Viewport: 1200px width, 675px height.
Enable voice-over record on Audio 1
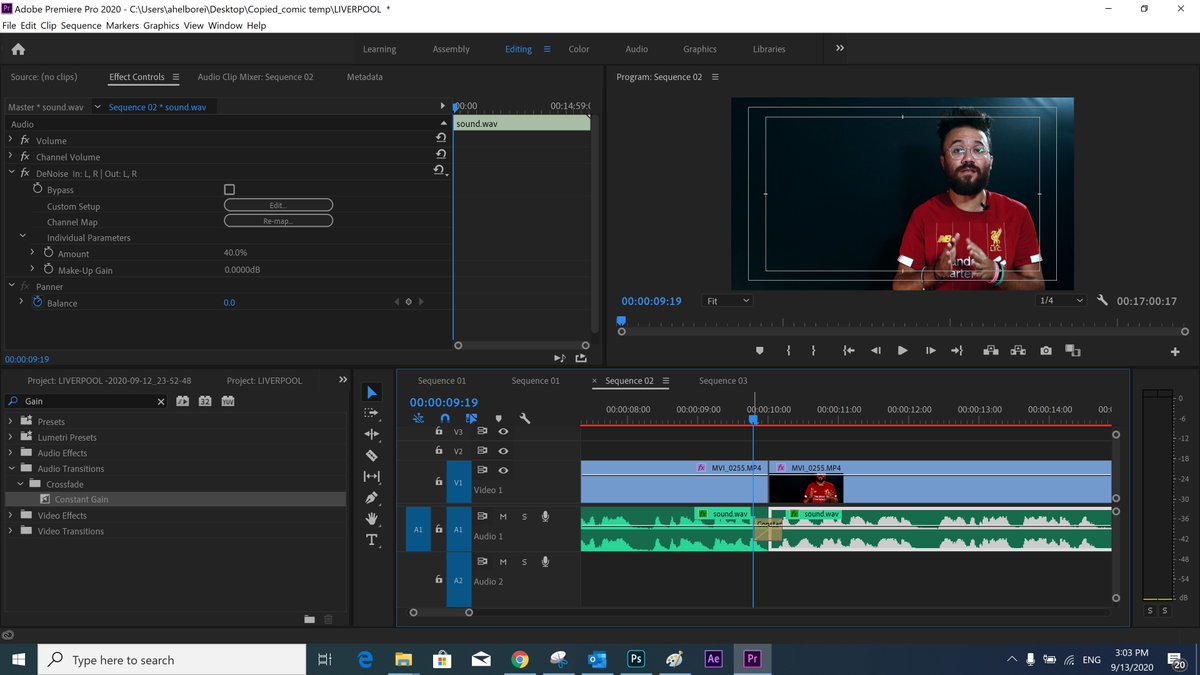pyautogui.click(x=546, y=517)
